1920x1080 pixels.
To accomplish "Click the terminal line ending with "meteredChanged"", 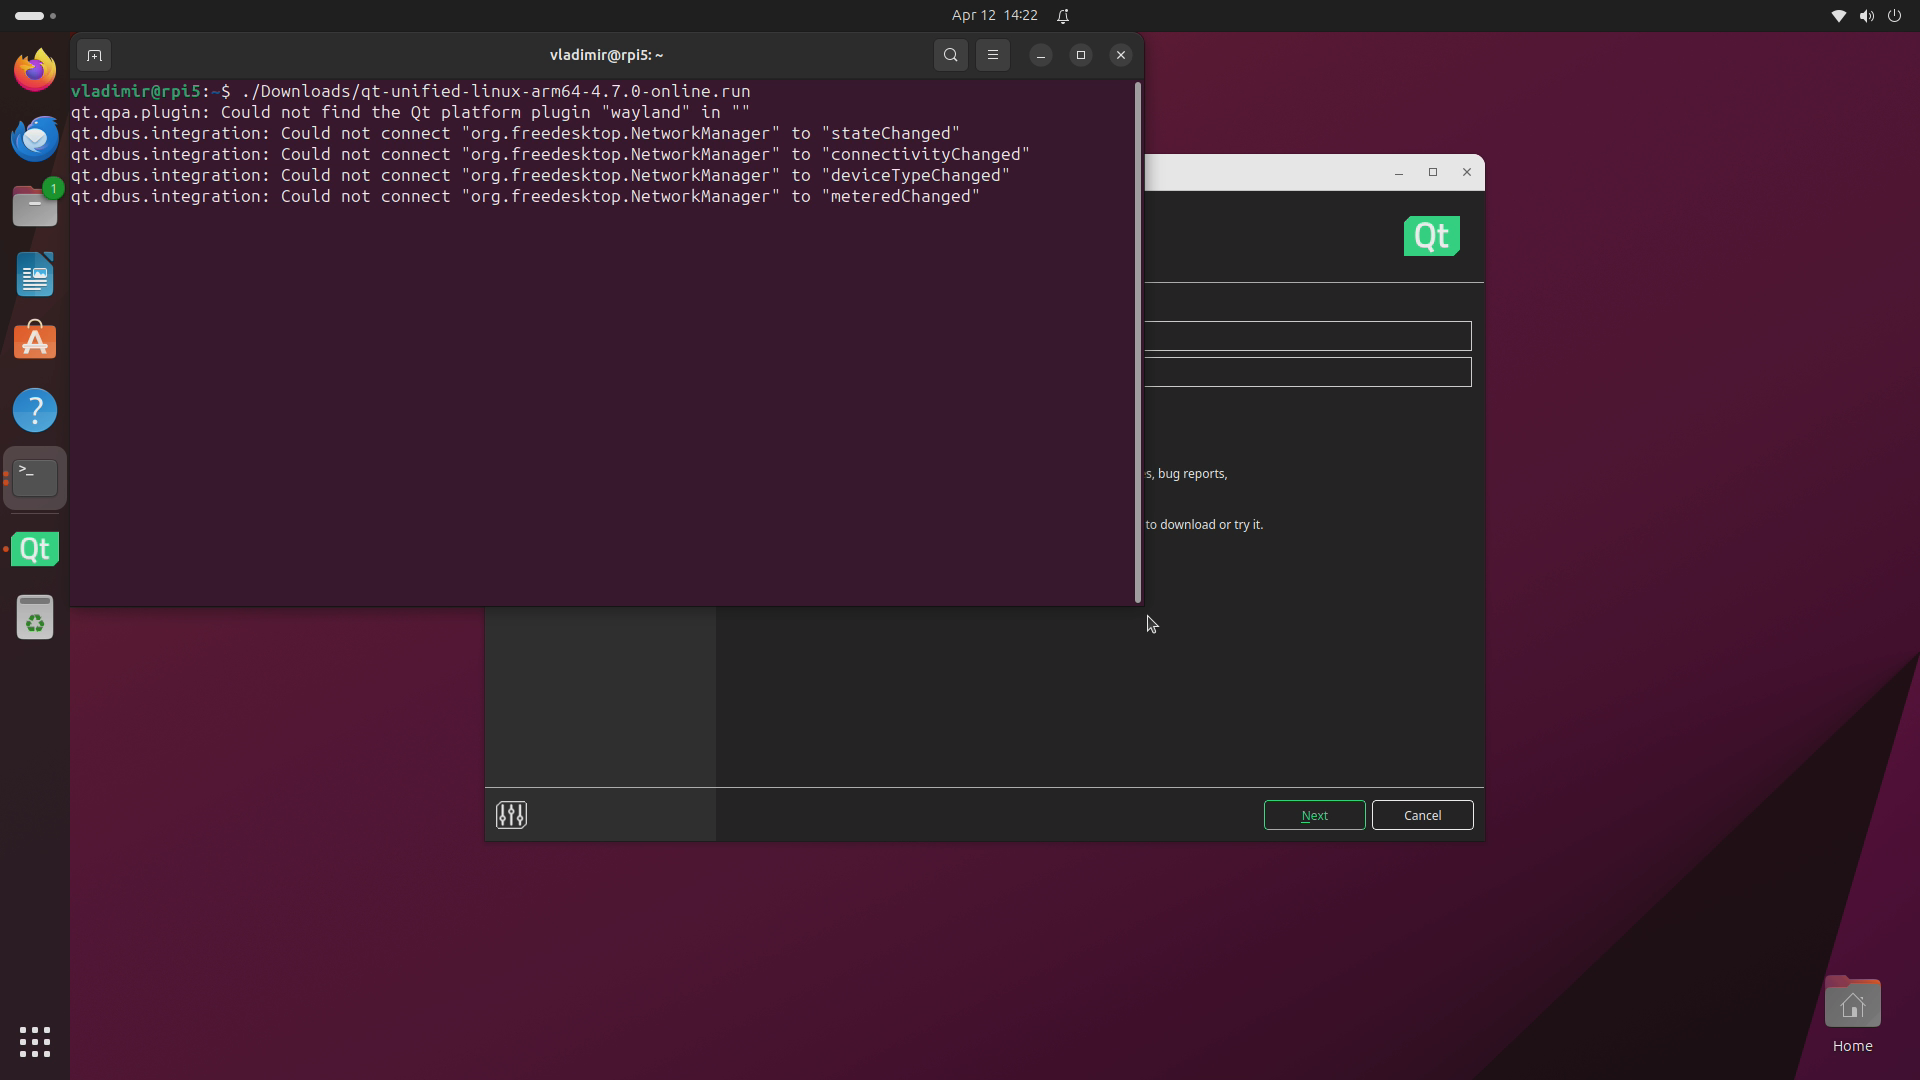I will 525,196.
